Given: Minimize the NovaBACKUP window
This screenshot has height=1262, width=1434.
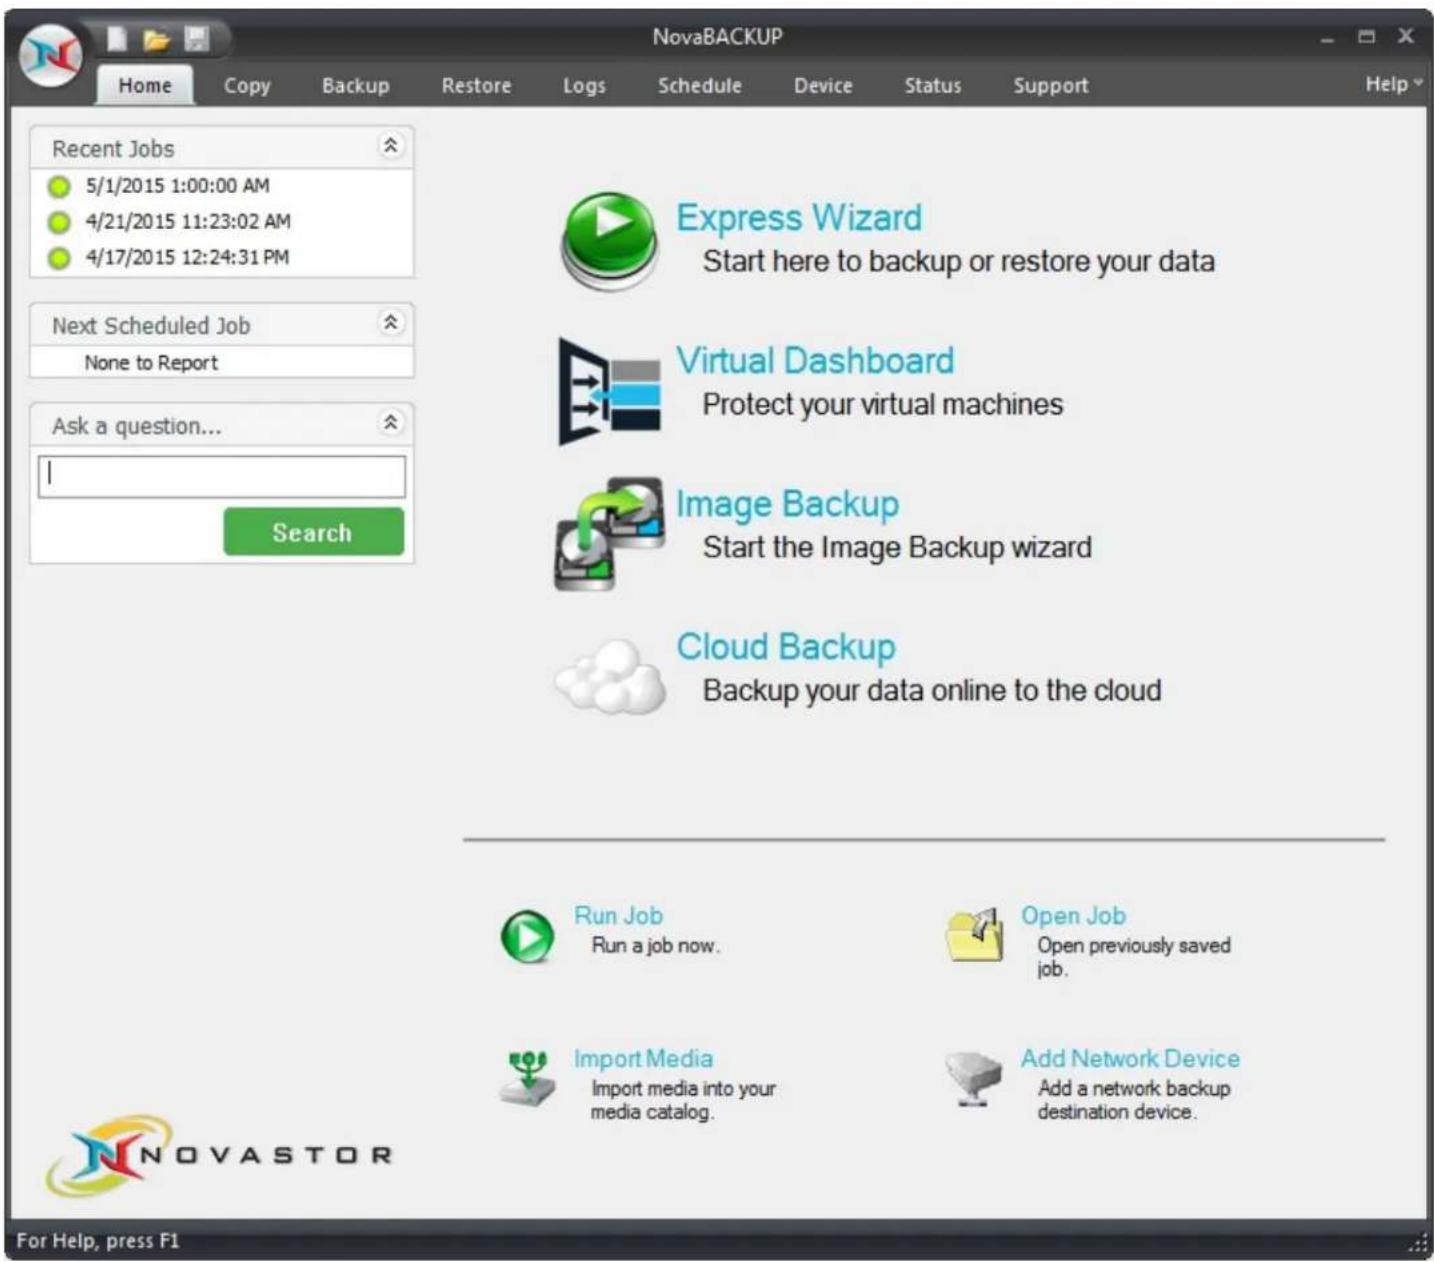Looking at the screenshot, I should click(x=1327, y=38).
